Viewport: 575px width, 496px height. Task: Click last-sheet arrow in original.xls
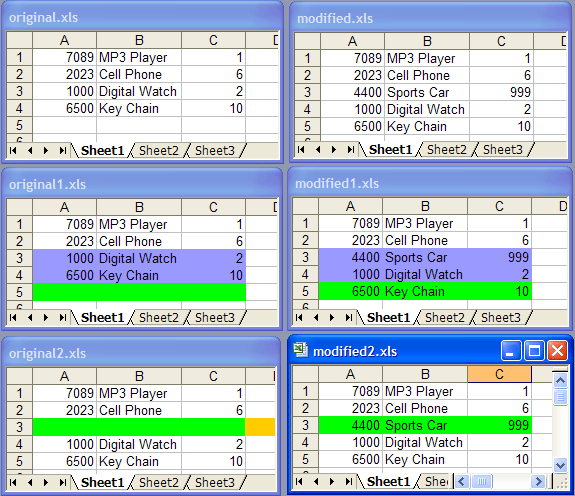tap(62, 151)
